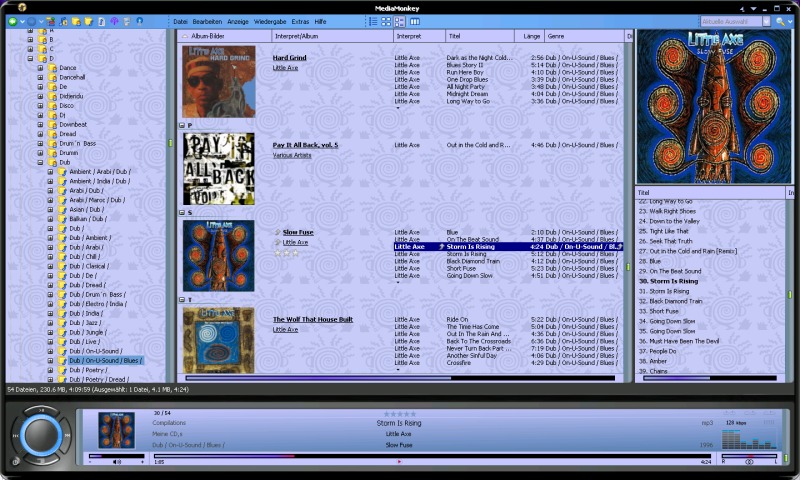This screenshot has height=480, width=800.
Task: Sort by the Genre column header
Action: pyautogui.click(x=584, y=36)
